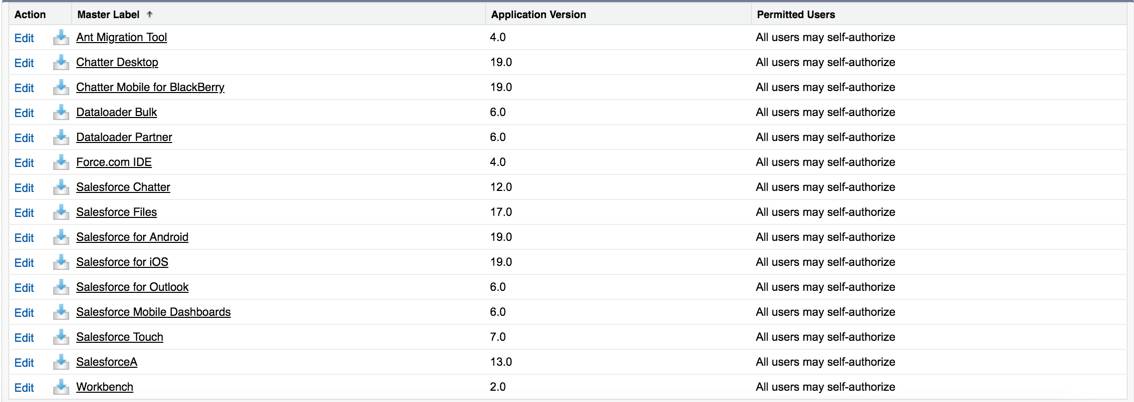Open the Salesforce Mobile Dashboards link
This screenshot has height=402, width=1134.
click(153, 312)
